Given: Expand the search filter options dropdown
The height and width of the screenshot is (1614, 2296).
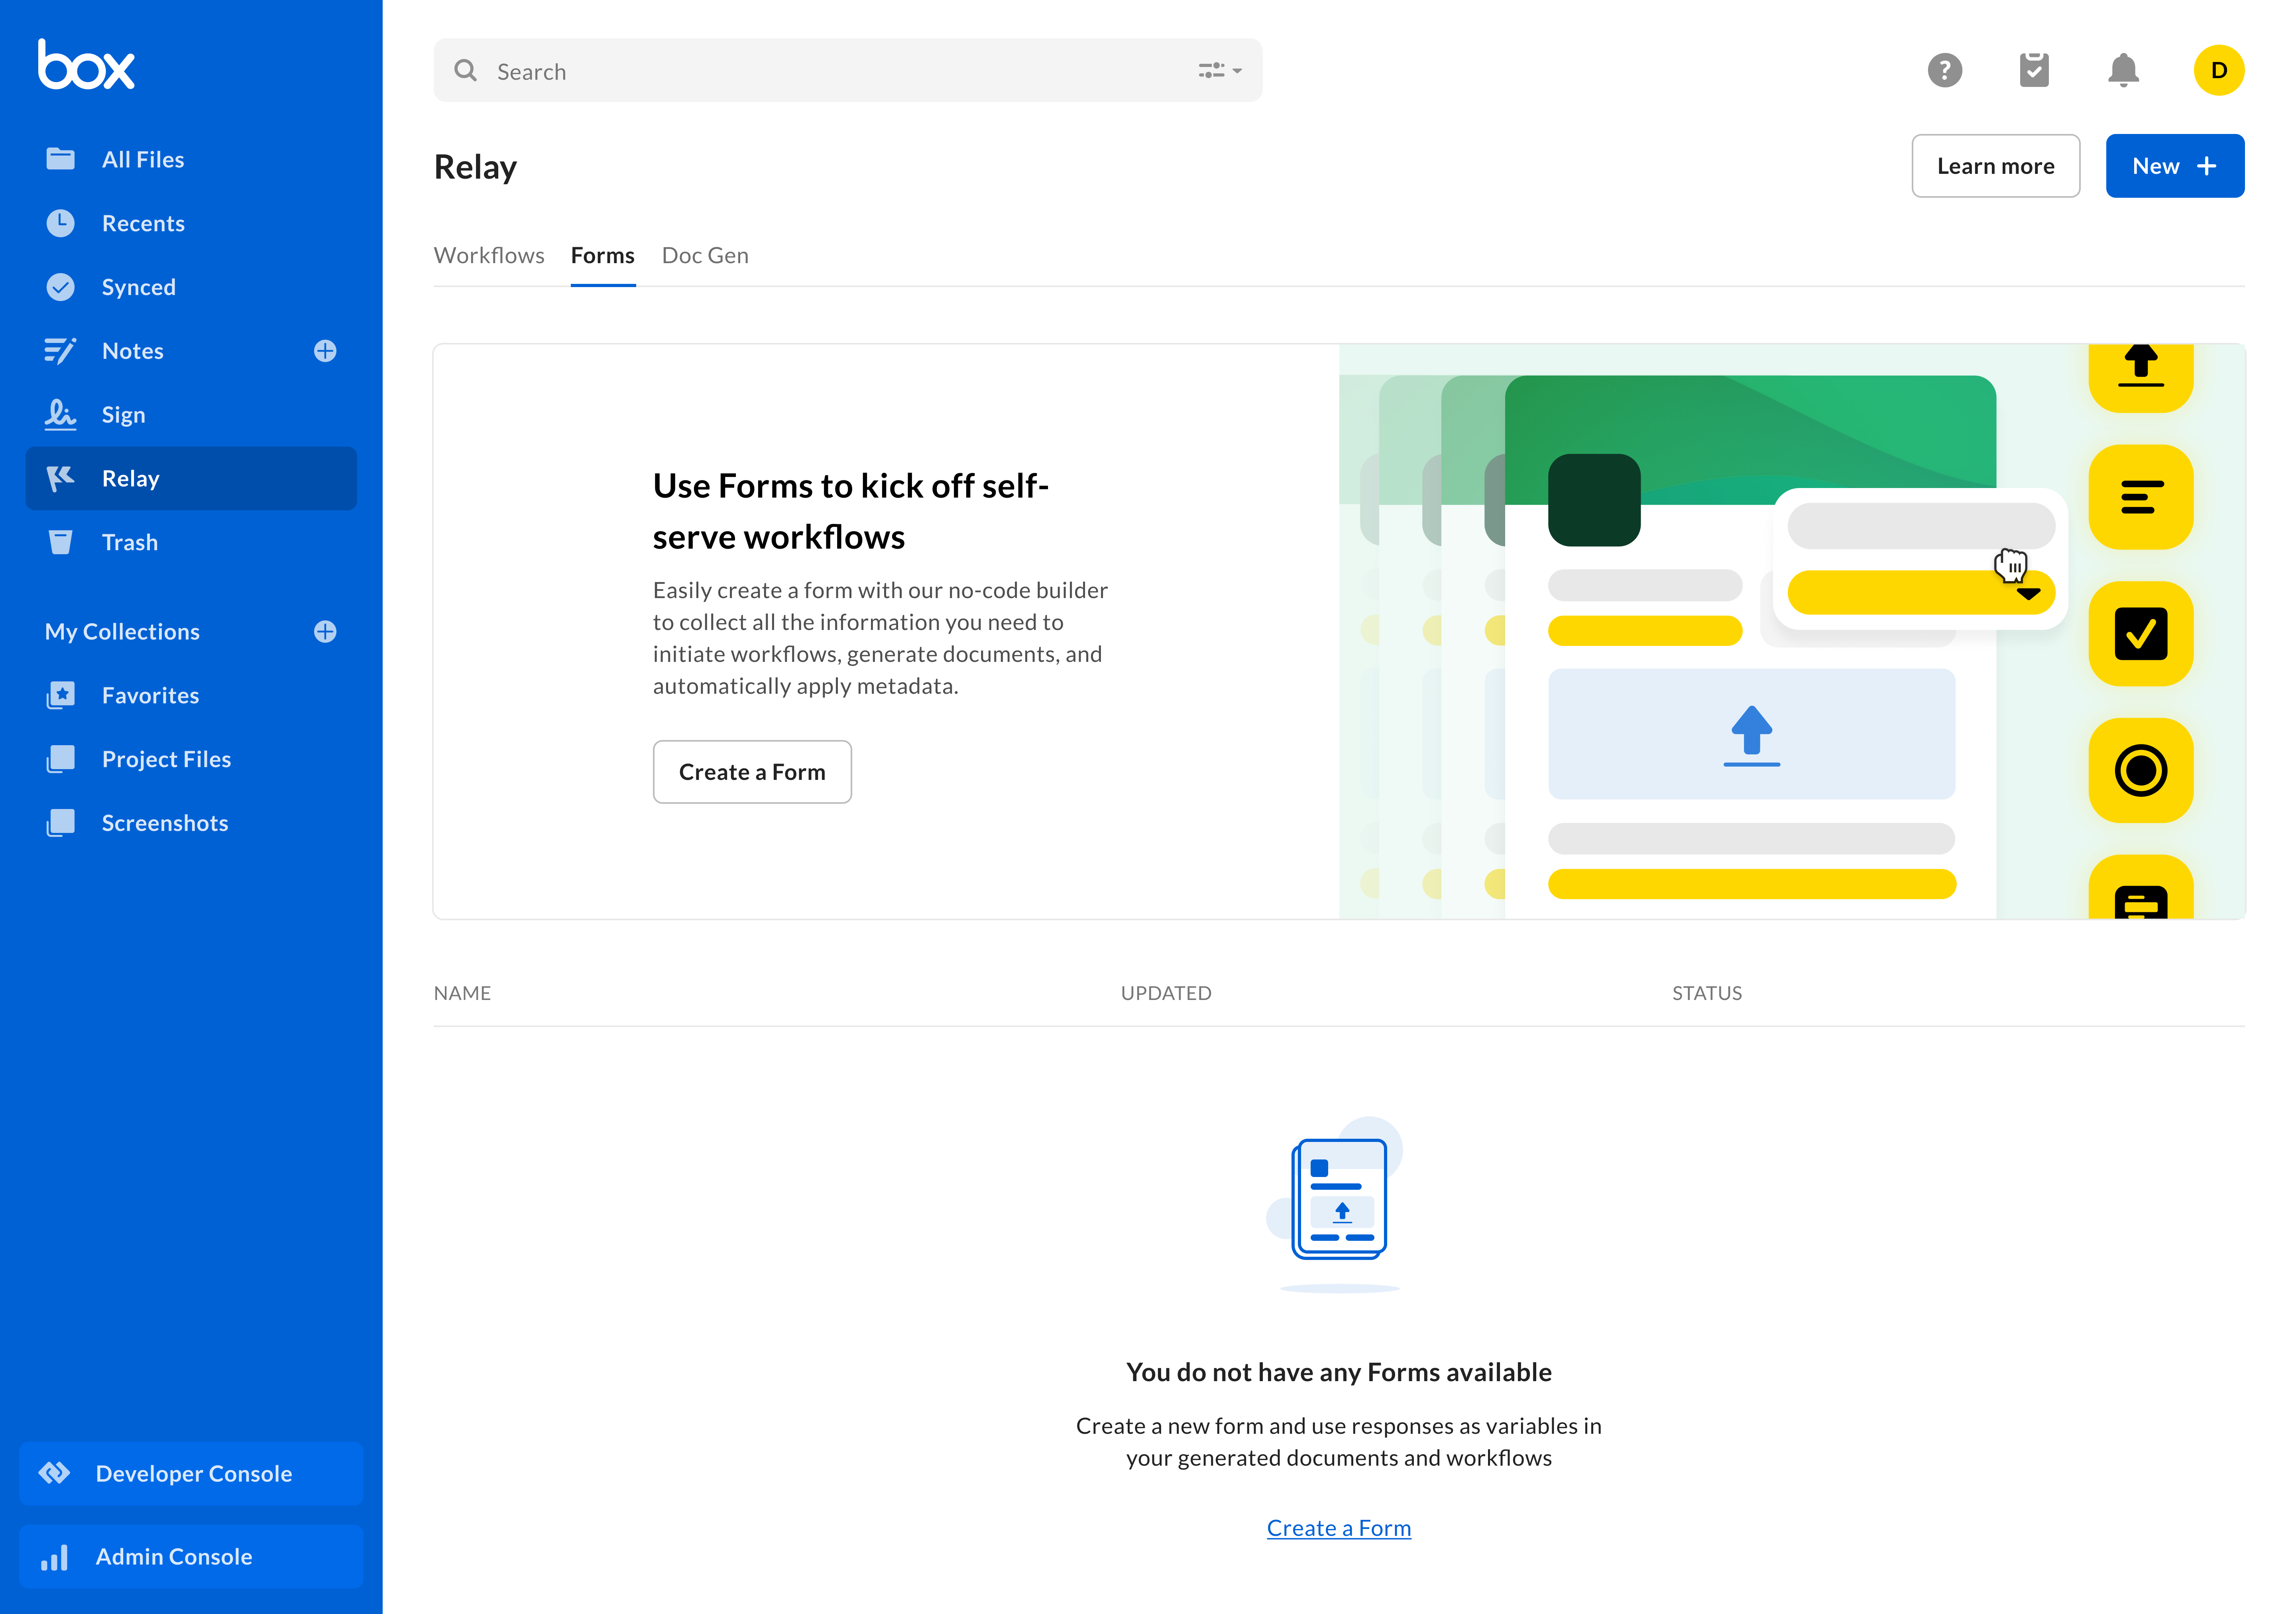Looking at the screenshot, I should point(1220,71).
